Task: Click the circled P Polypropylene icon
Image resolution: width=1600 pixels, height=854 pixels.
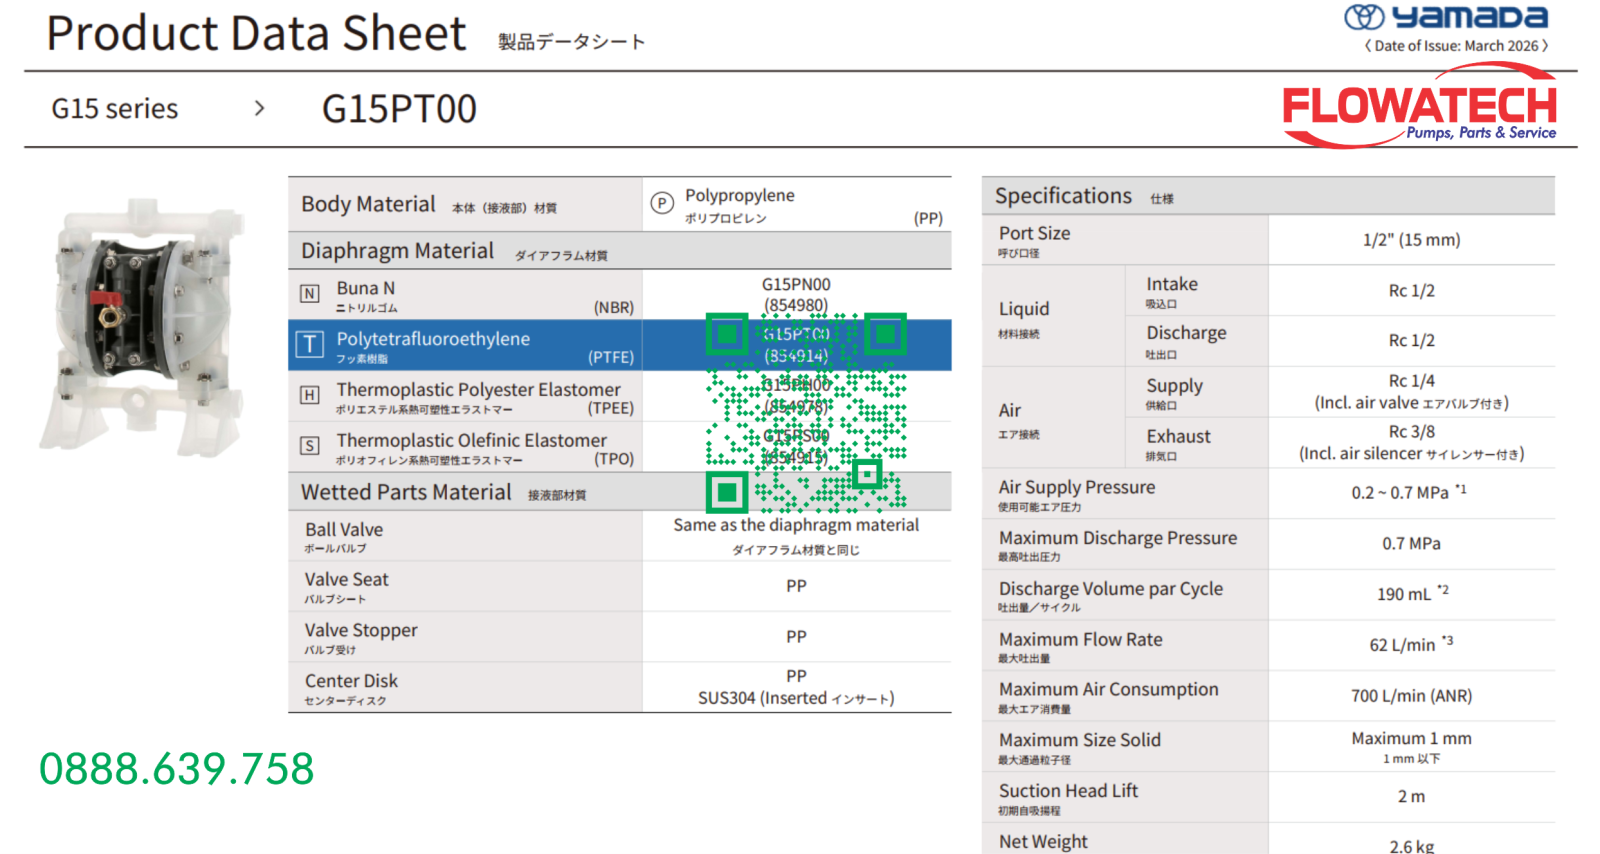Action: point(662,203)
